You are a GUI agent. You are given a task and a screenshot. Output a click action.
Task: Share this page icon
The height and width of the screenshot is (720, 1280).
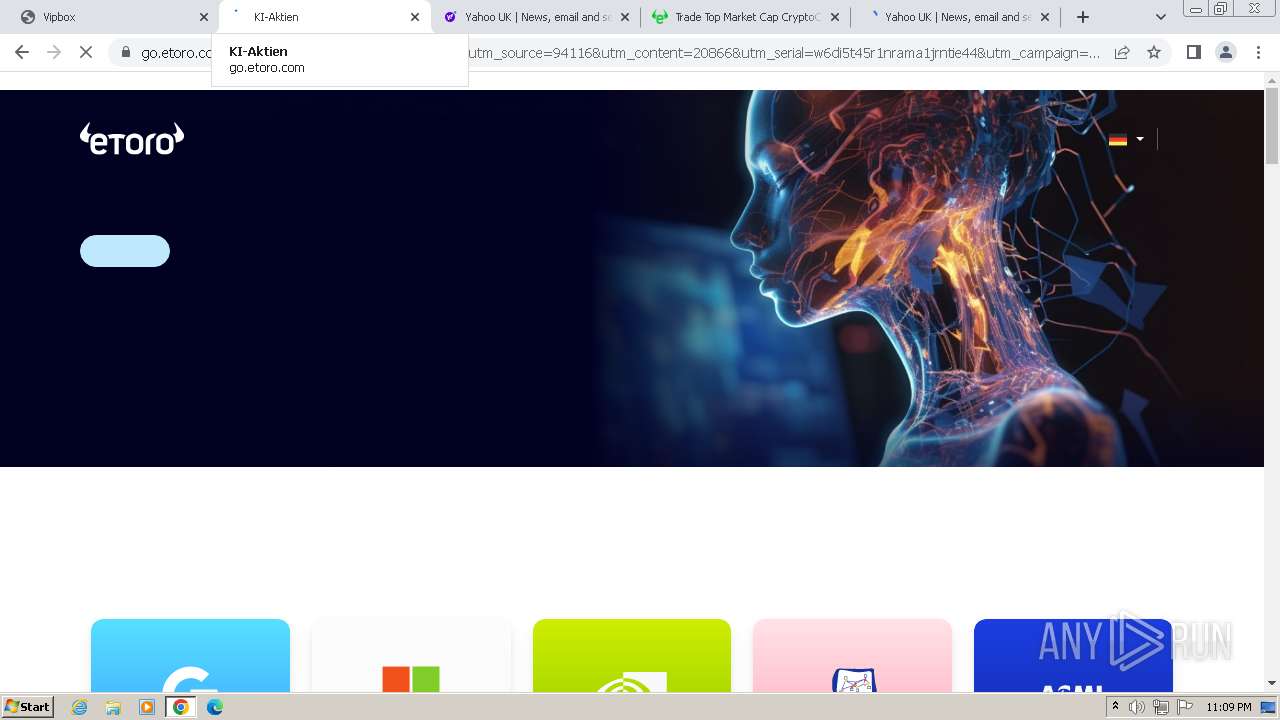pos(1122,52)
